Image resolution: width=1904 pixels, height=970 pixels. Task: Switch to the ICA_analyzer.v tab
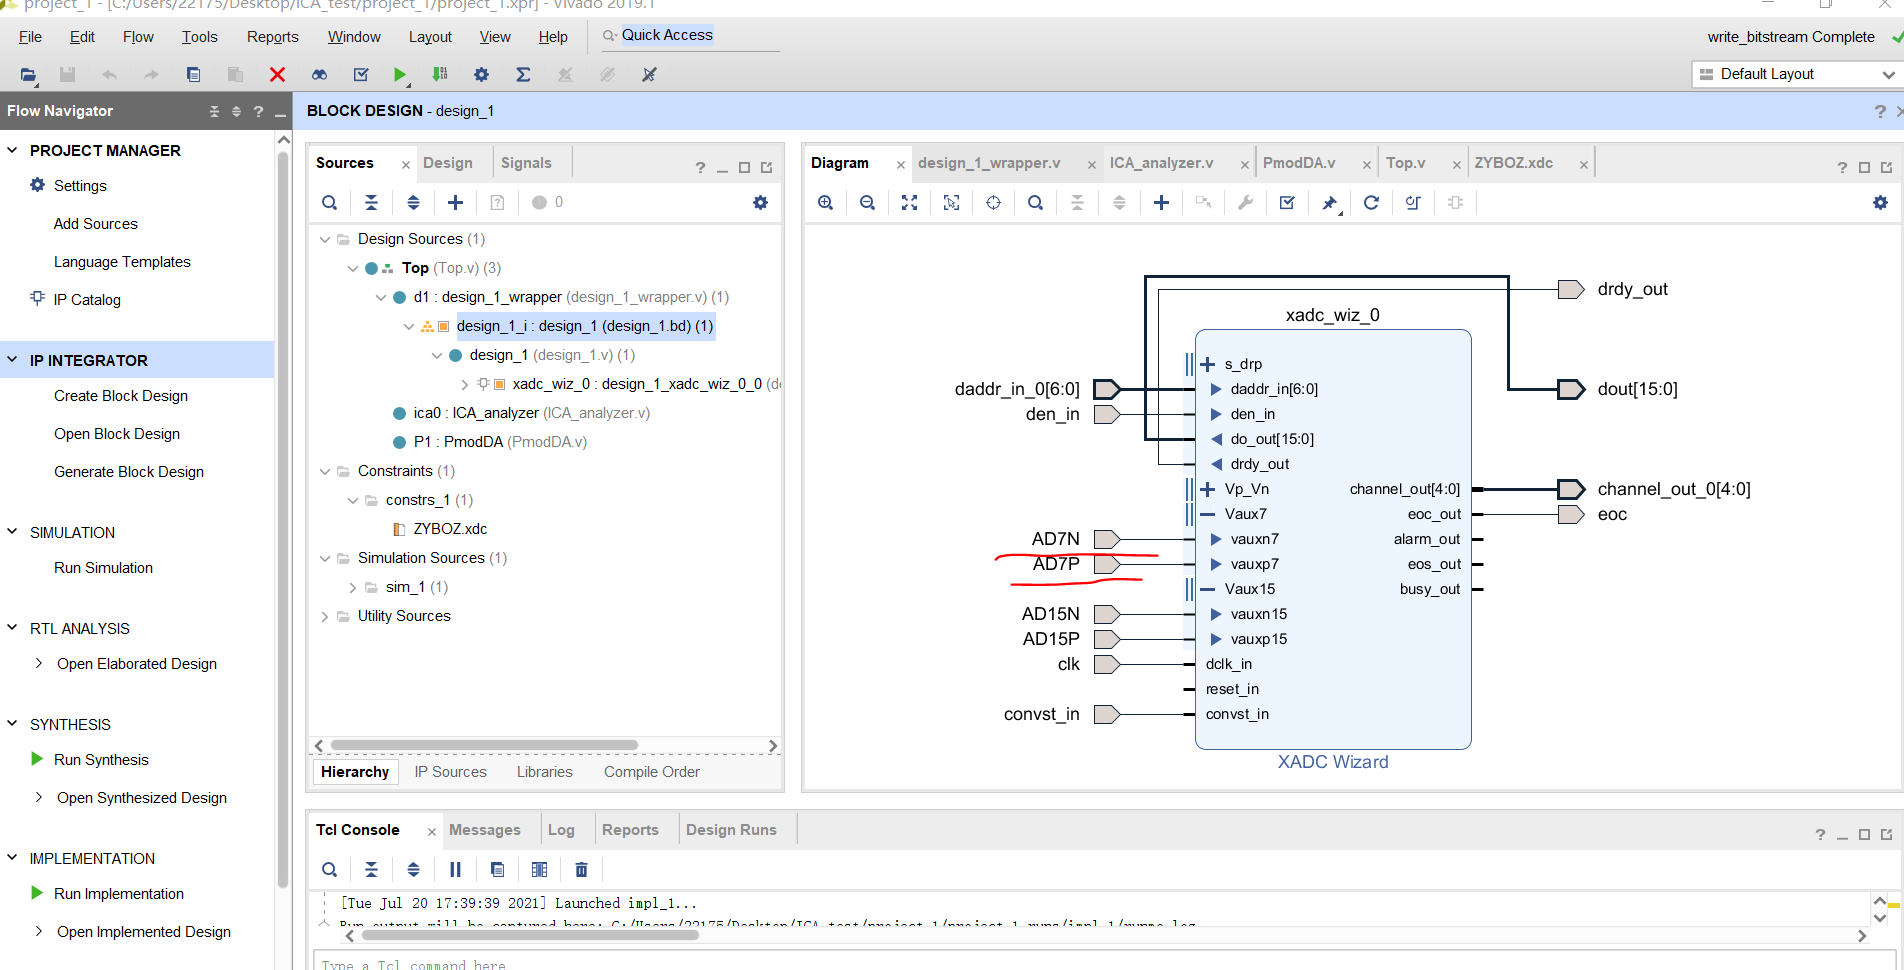click(x=1161, y=163)
